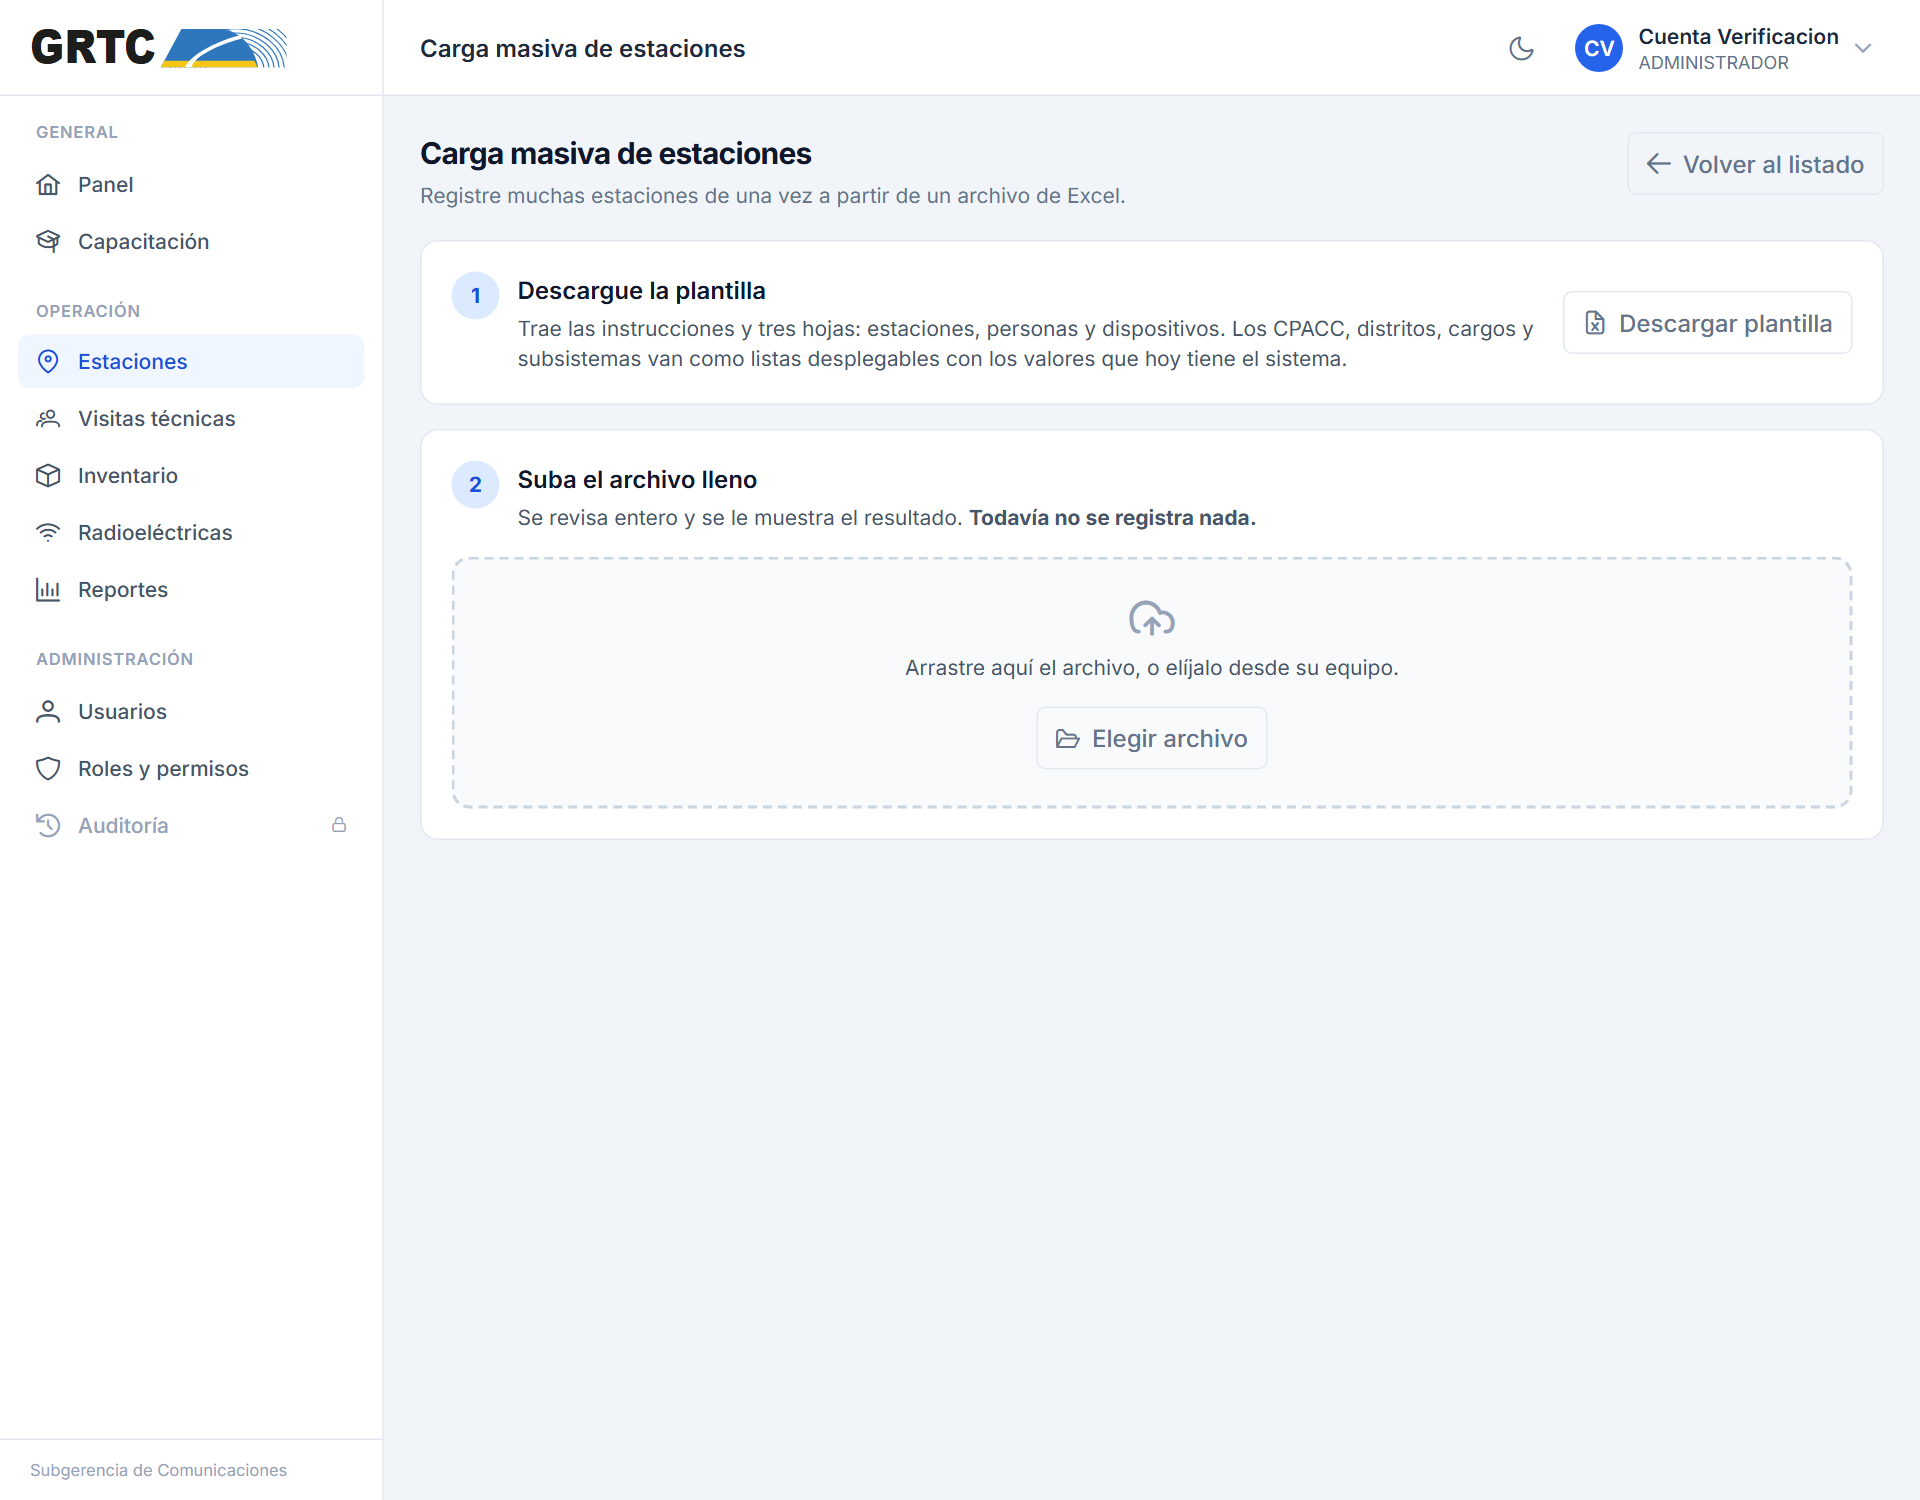
Task: Open Panel in the sidebar
Action: [191, 185]
